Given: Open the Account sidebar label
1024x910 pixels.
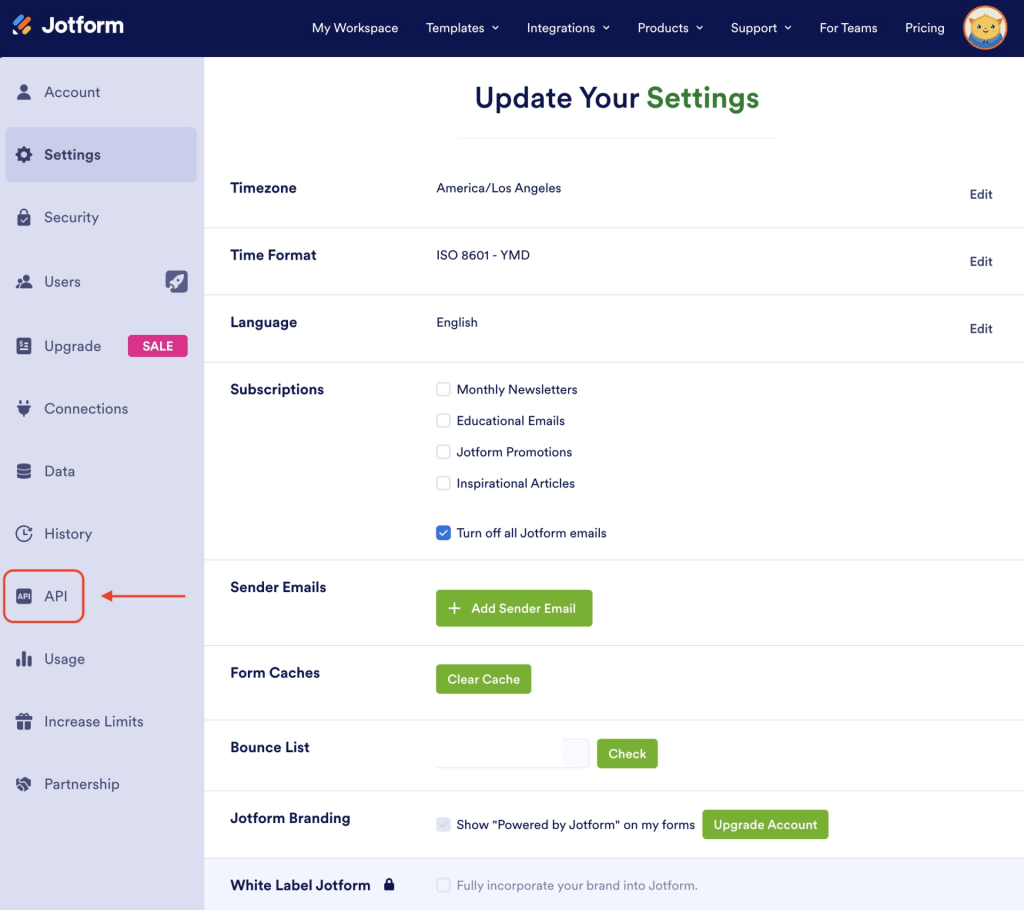Looking at the screenshot, I should [x=72, y=92].
